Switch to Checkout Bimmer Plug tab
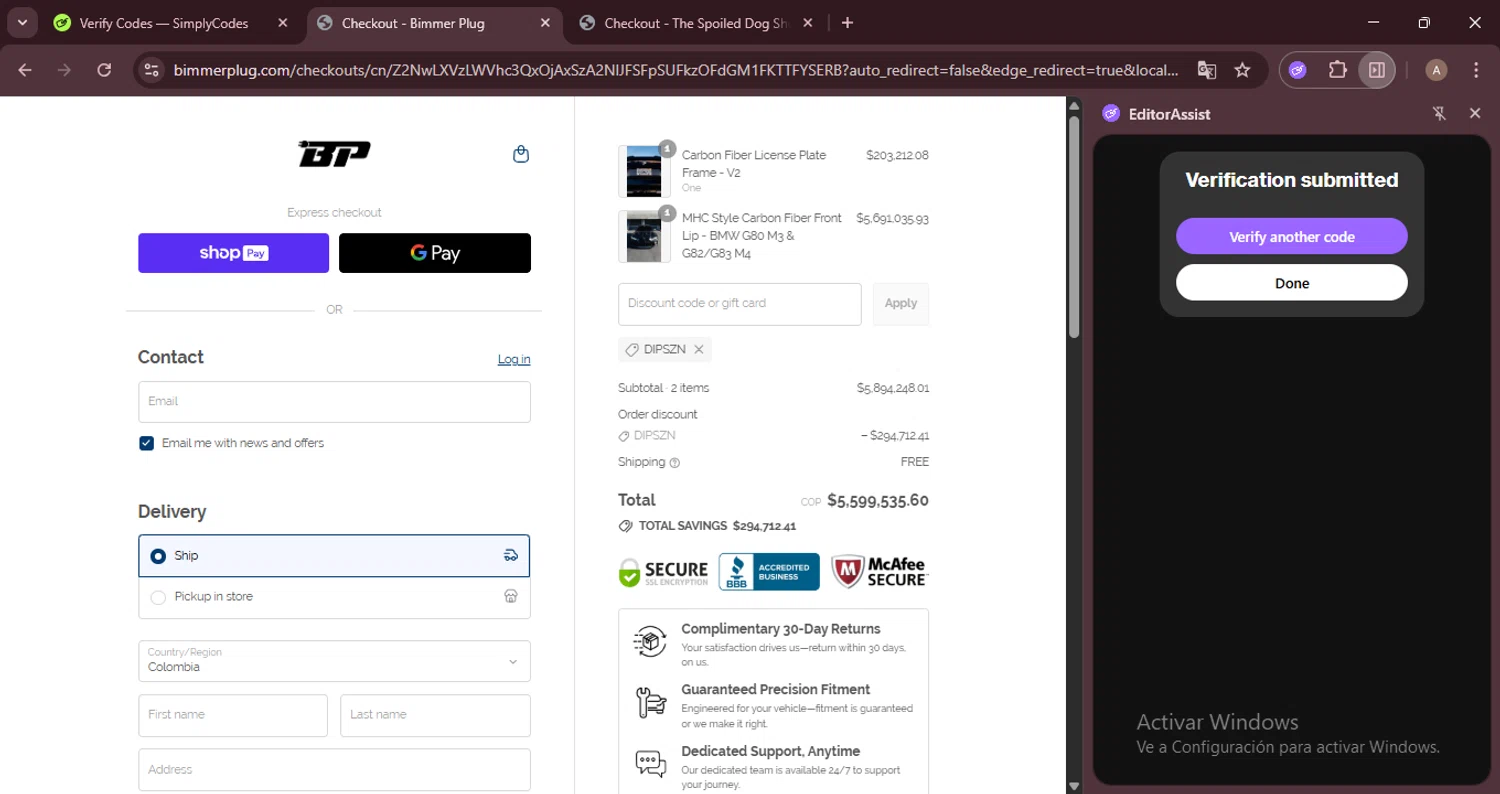The height and width of the screenshot is (794, 1500). tap(434, 23)
